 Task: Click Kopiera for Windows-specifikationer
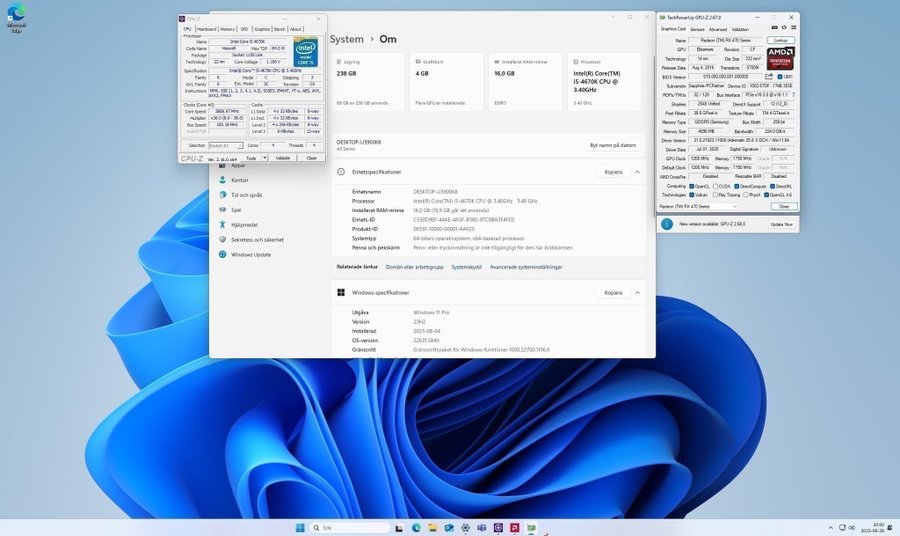pyautogui.click(x=613, y=293)
